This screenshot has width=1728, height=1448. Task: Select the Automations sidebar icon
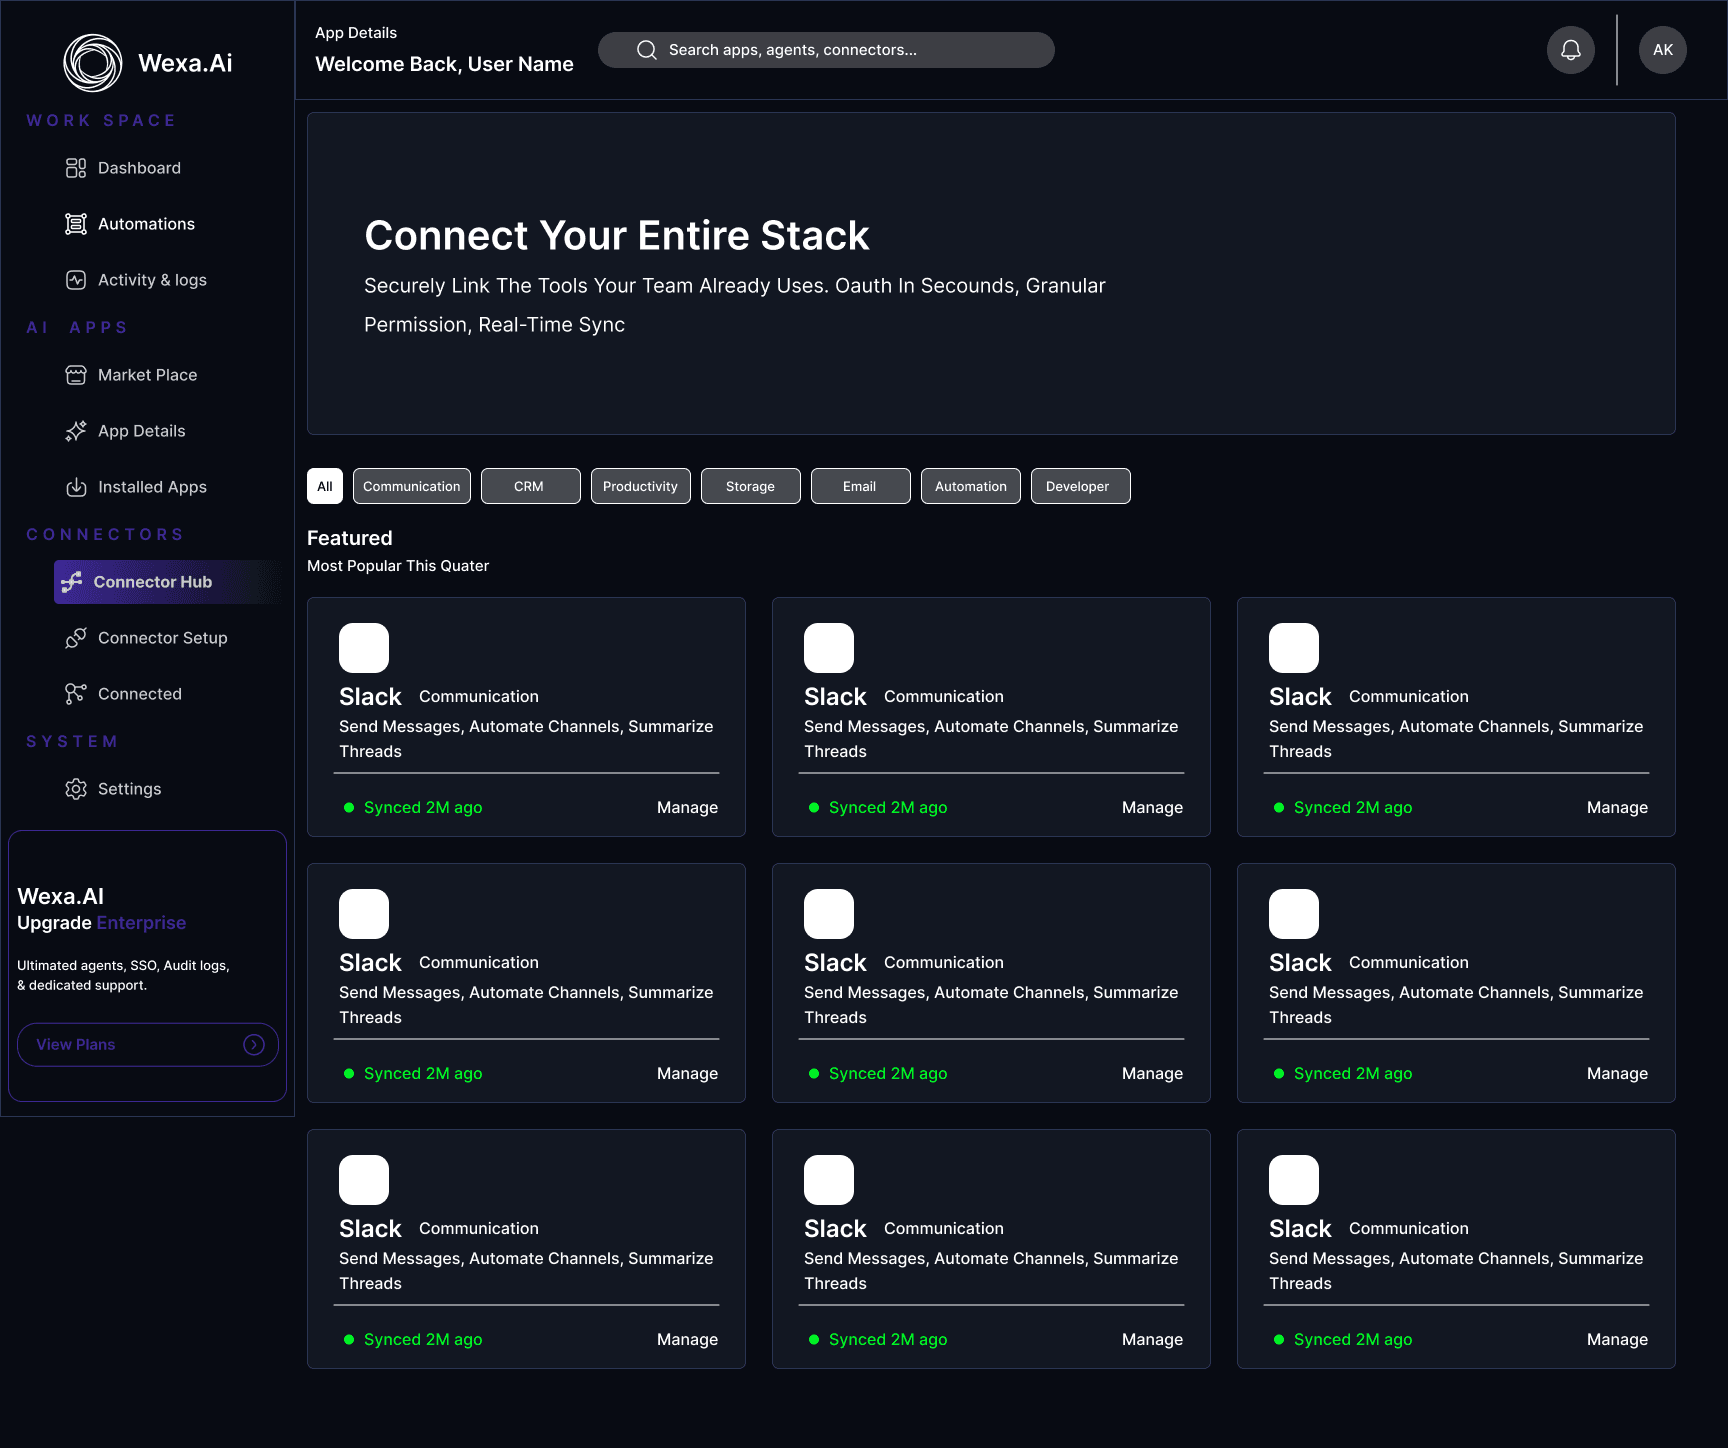[76, 224]
